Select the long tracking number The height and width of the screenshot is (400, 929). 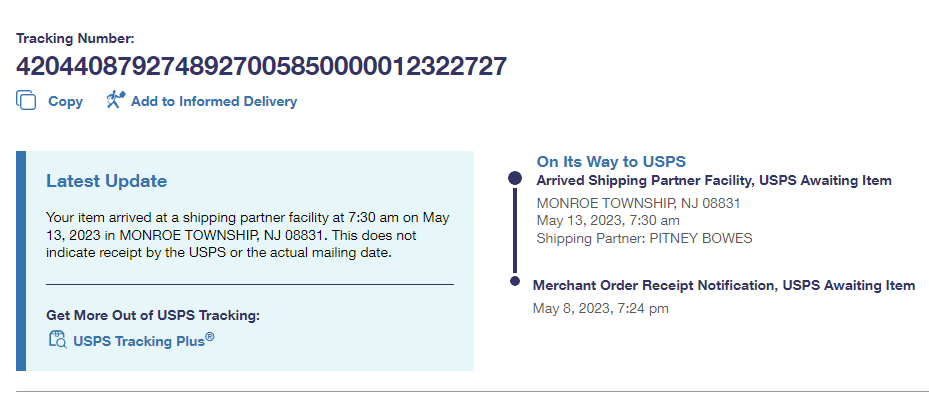pos(261,67)
